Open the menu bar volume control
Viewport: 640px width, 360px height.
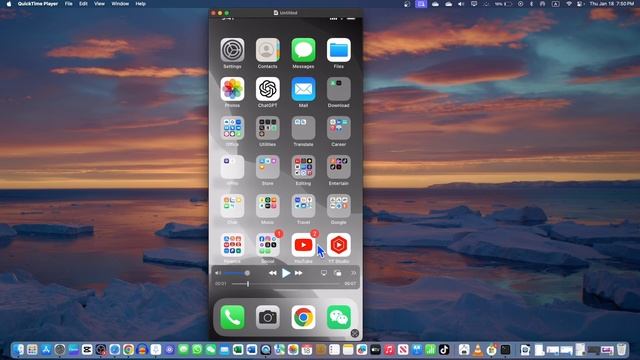tap(461, 4)
